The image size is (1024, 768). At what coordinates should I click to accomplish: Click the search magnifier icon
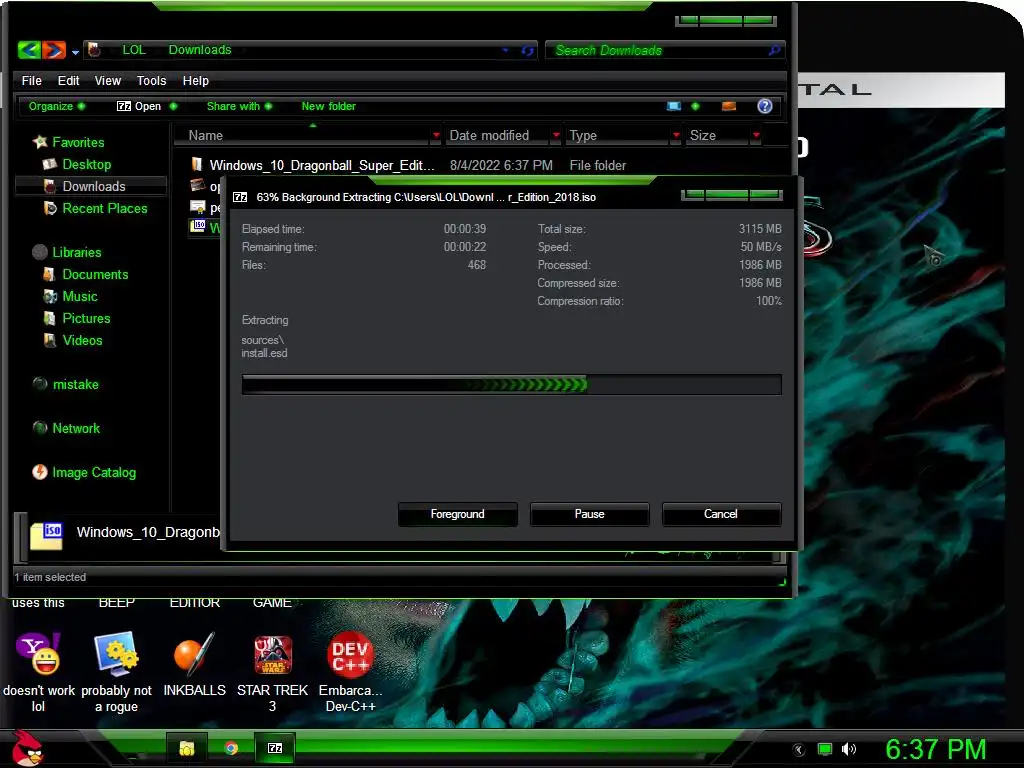coord(775,50)
